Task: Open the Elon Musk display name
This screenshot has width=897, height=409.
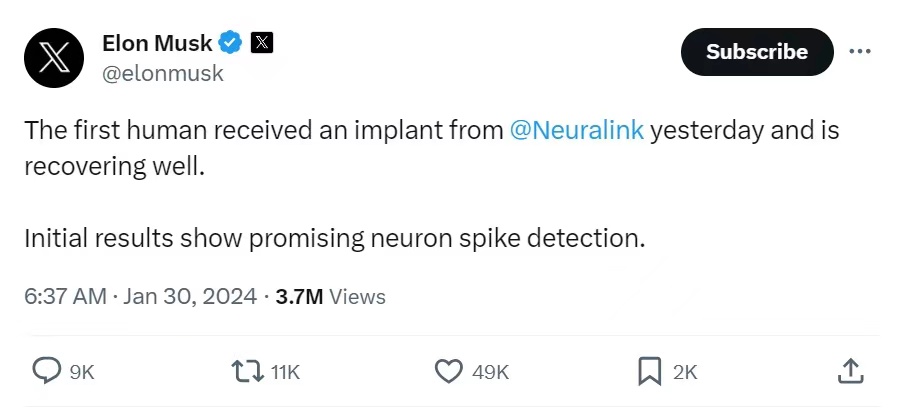Action: pyautogui.click(x=157, y=43)
